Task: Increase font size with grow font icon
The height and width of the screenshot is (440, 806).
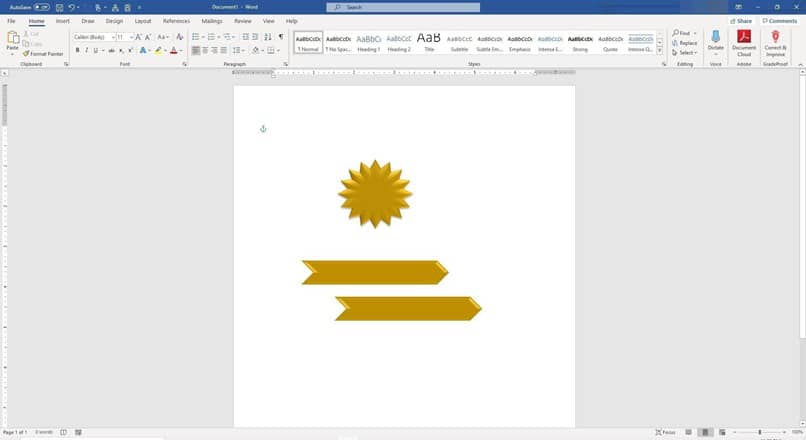Action: [138, 37]
